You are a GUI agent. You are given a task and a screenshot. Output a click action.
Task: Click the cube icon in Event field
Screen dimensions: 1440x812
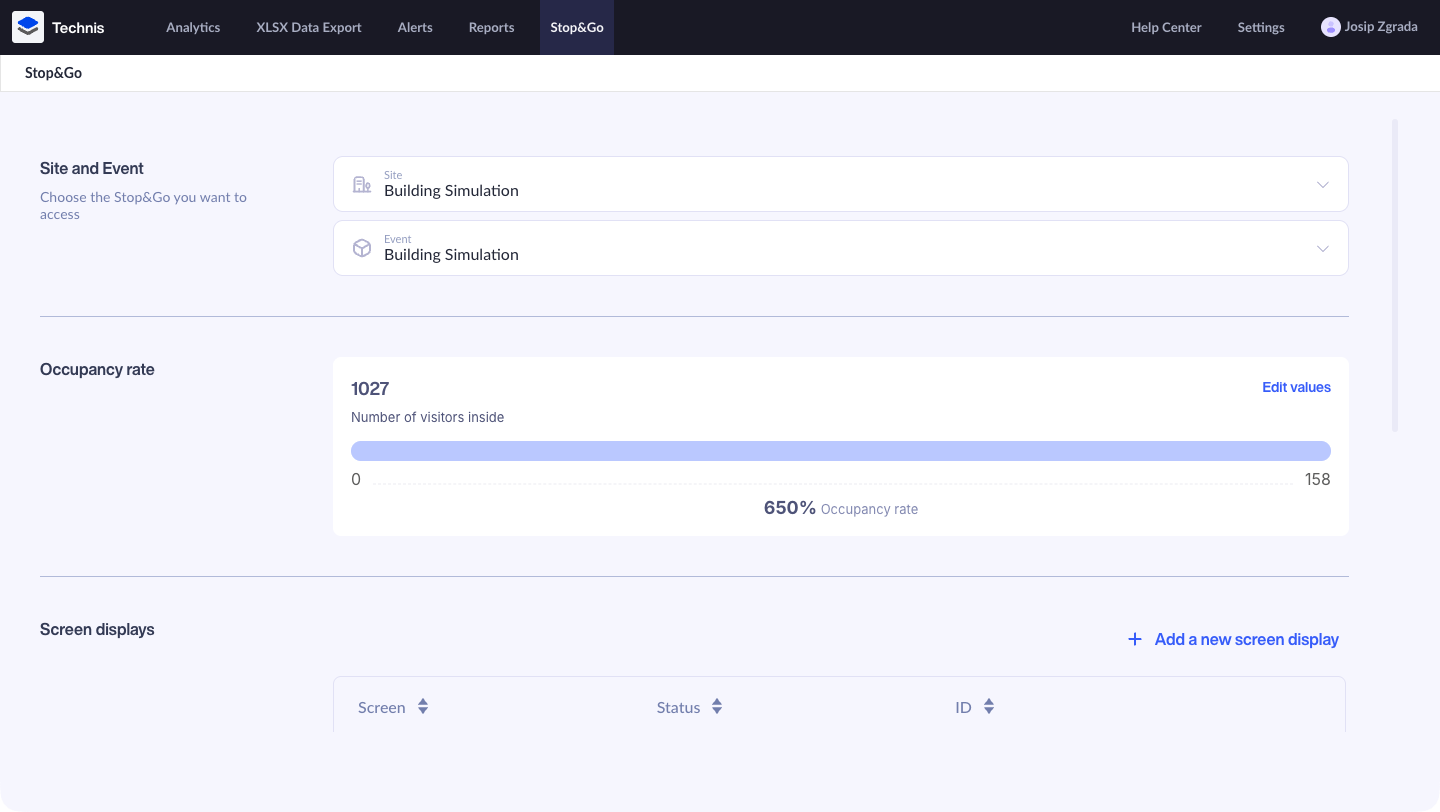[x=362, y=248]
